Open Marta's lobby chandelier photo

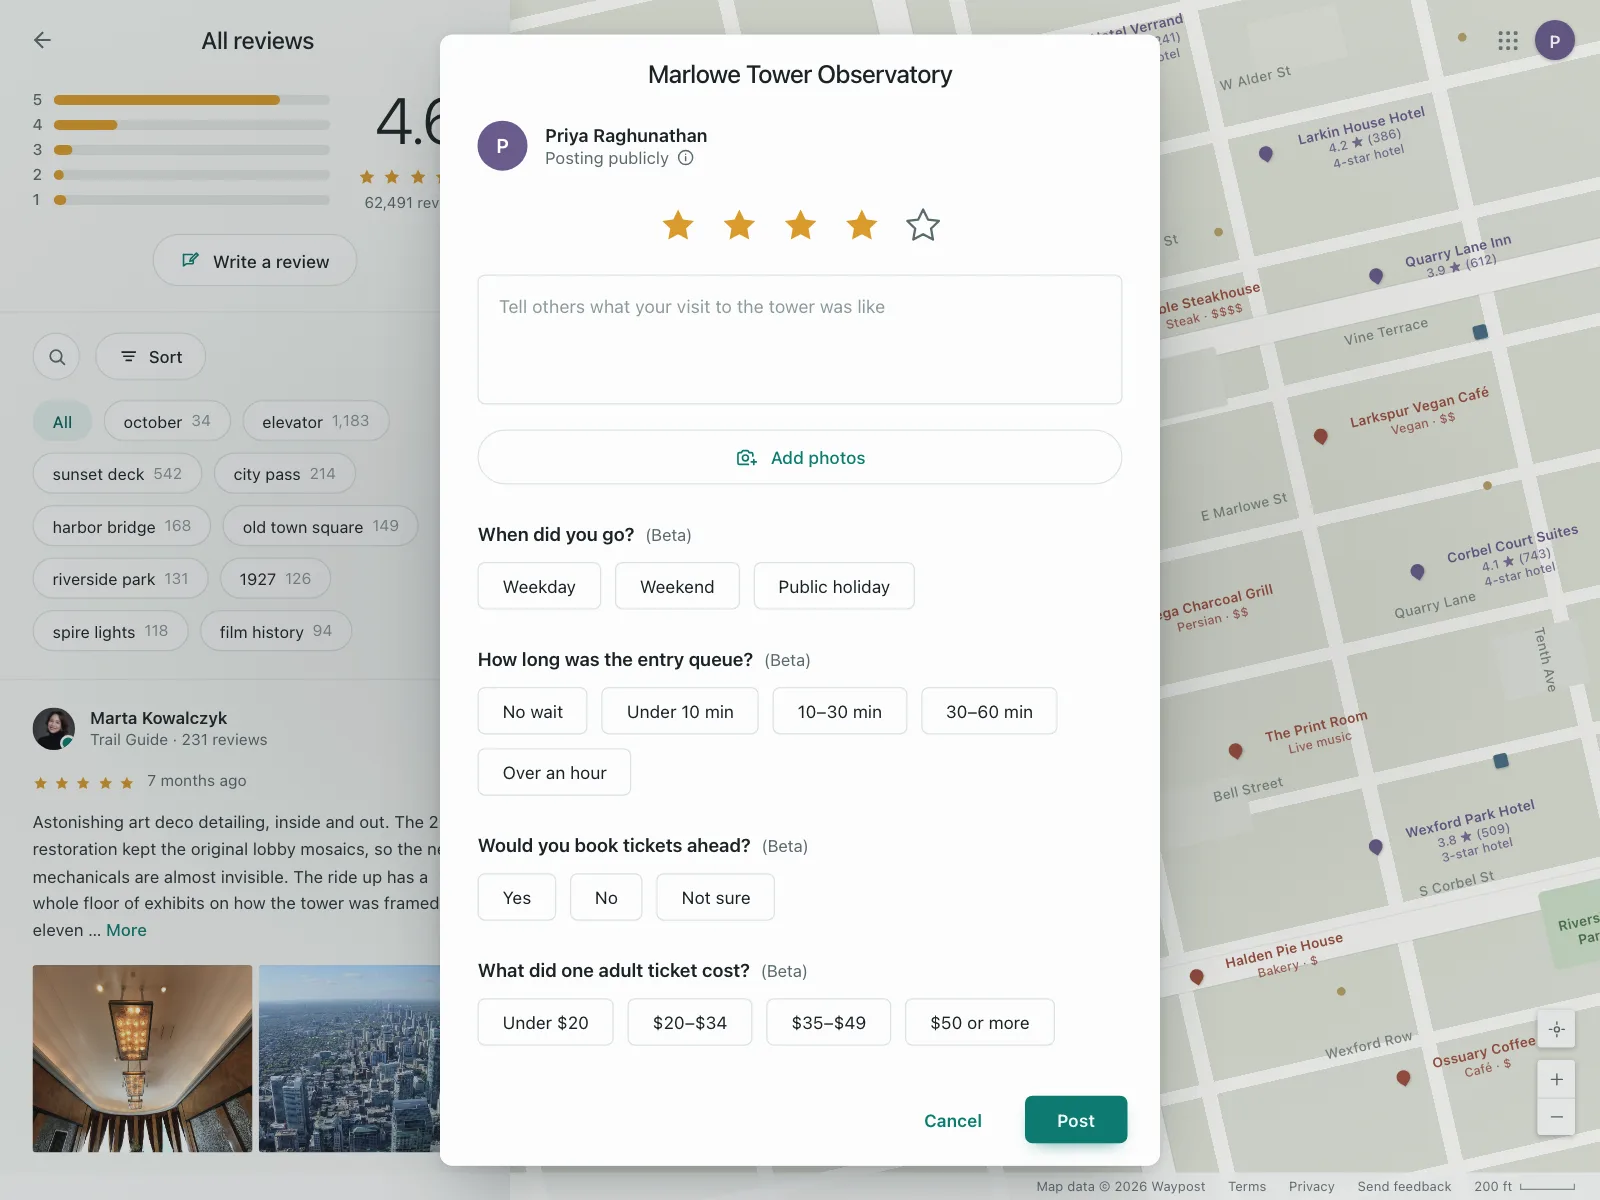[143, 1058]
